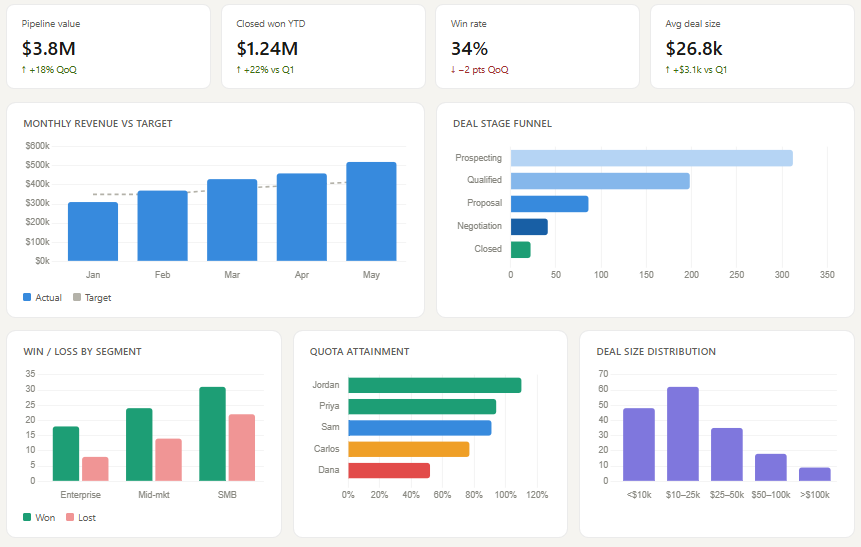
Task: Click the Deal Size Distribution title
Action: click(656, 351)
